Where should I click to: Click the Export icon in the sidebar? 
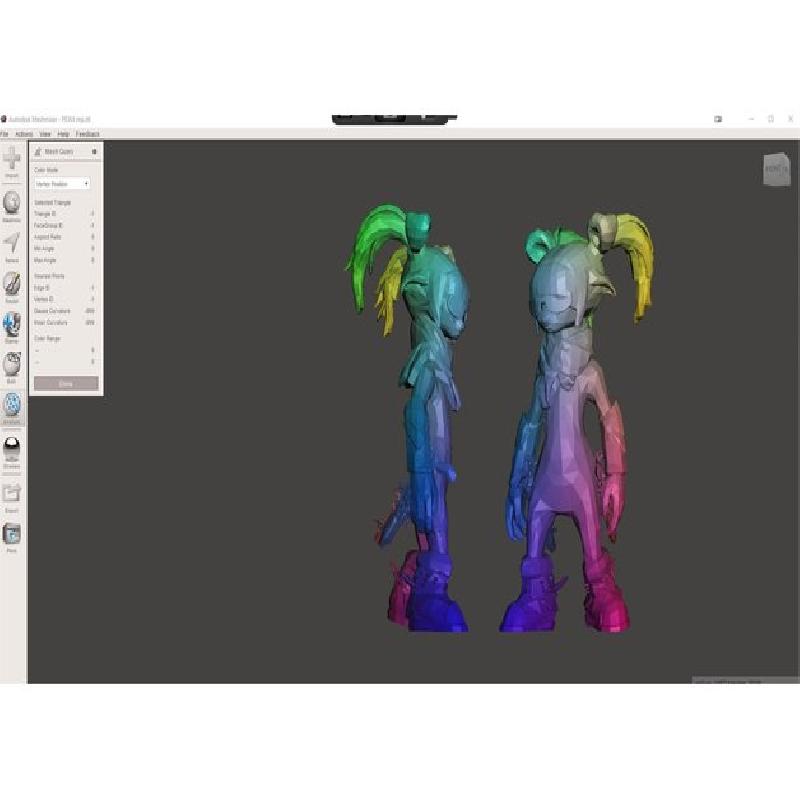12,493
